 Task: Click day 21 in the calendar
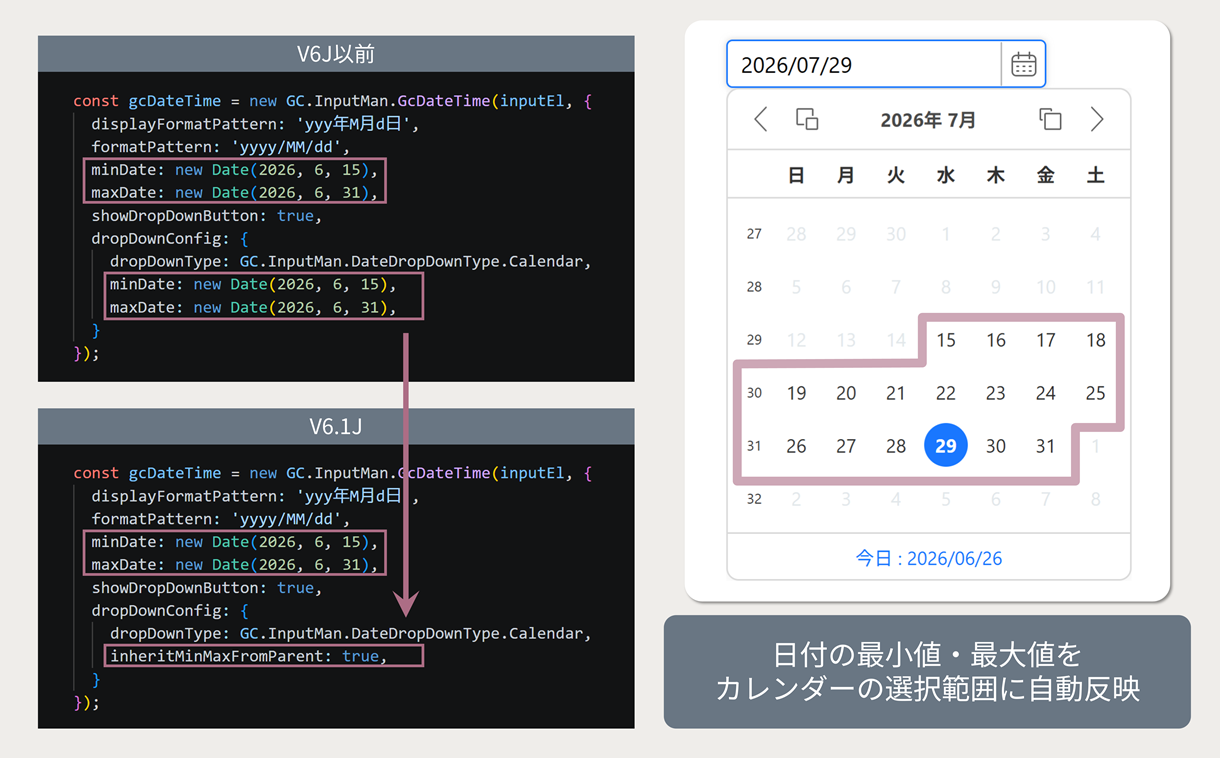(896, 393)
